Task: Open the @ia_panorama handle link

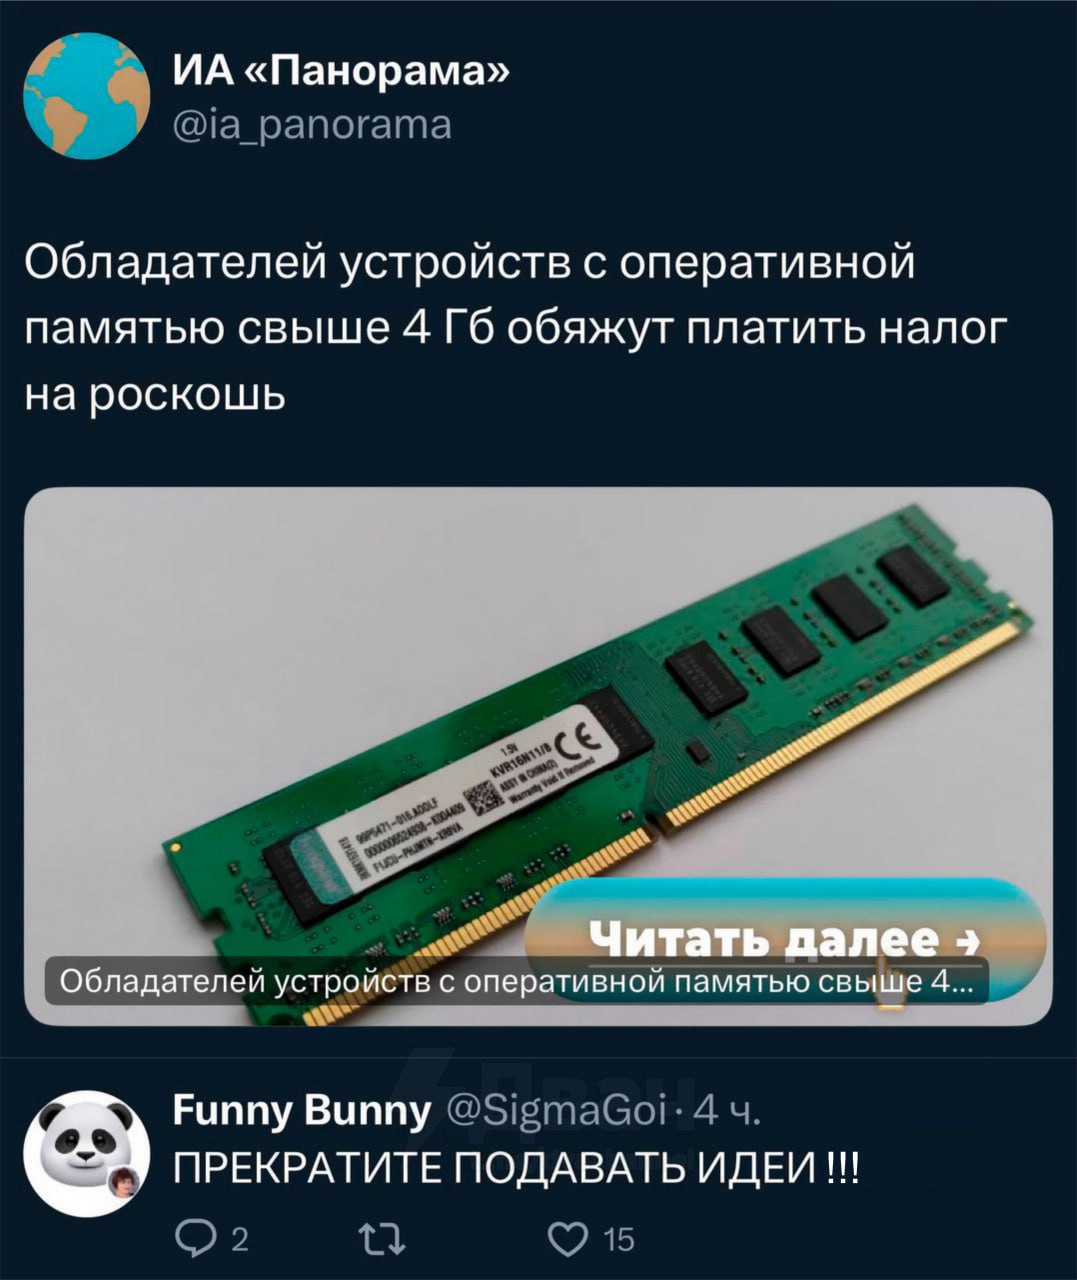Action: tap(312, 125)
